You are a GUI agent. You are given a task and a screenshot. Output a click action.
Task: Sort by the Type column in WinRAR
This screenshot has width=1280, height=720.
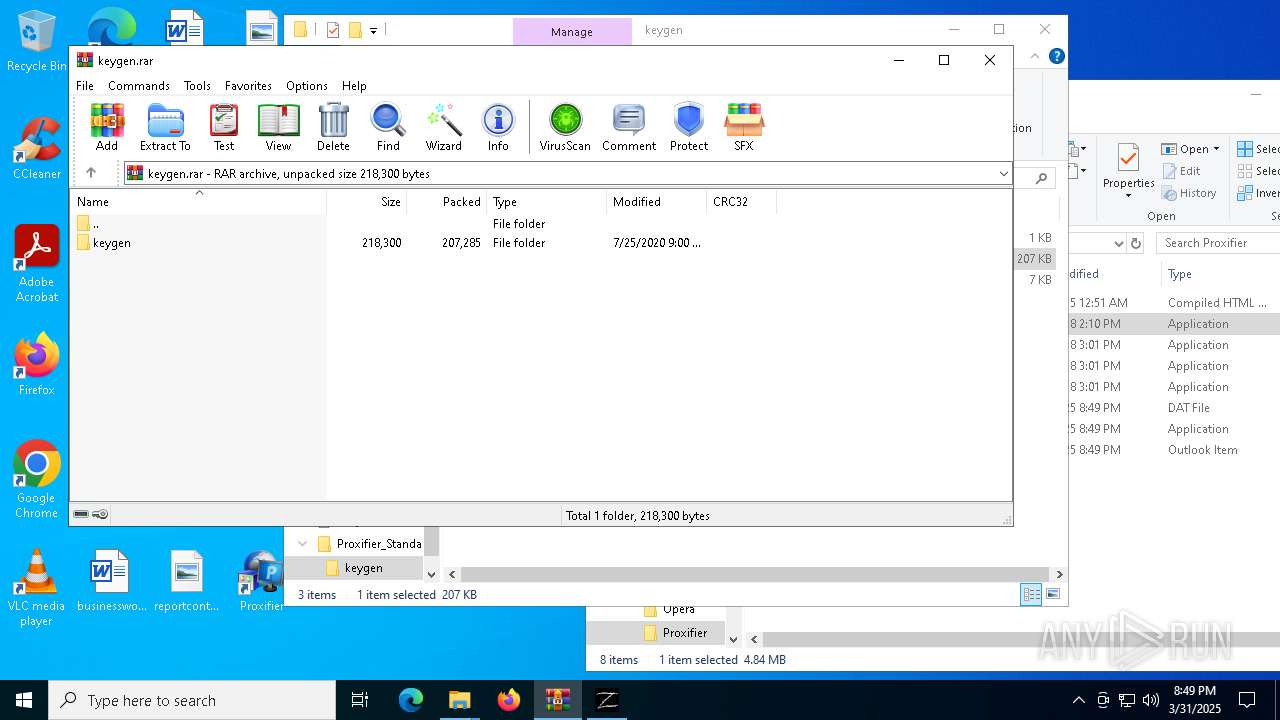(547, 202)
